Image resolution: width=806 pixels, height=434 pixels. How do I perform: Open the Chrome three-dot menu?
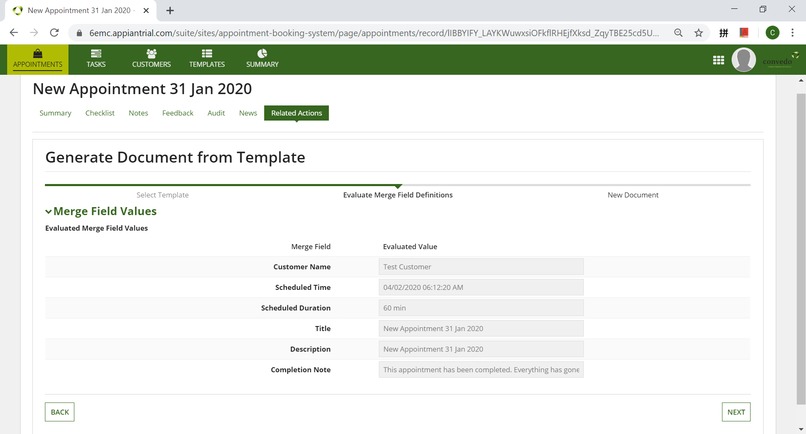(x=792, y=33)
